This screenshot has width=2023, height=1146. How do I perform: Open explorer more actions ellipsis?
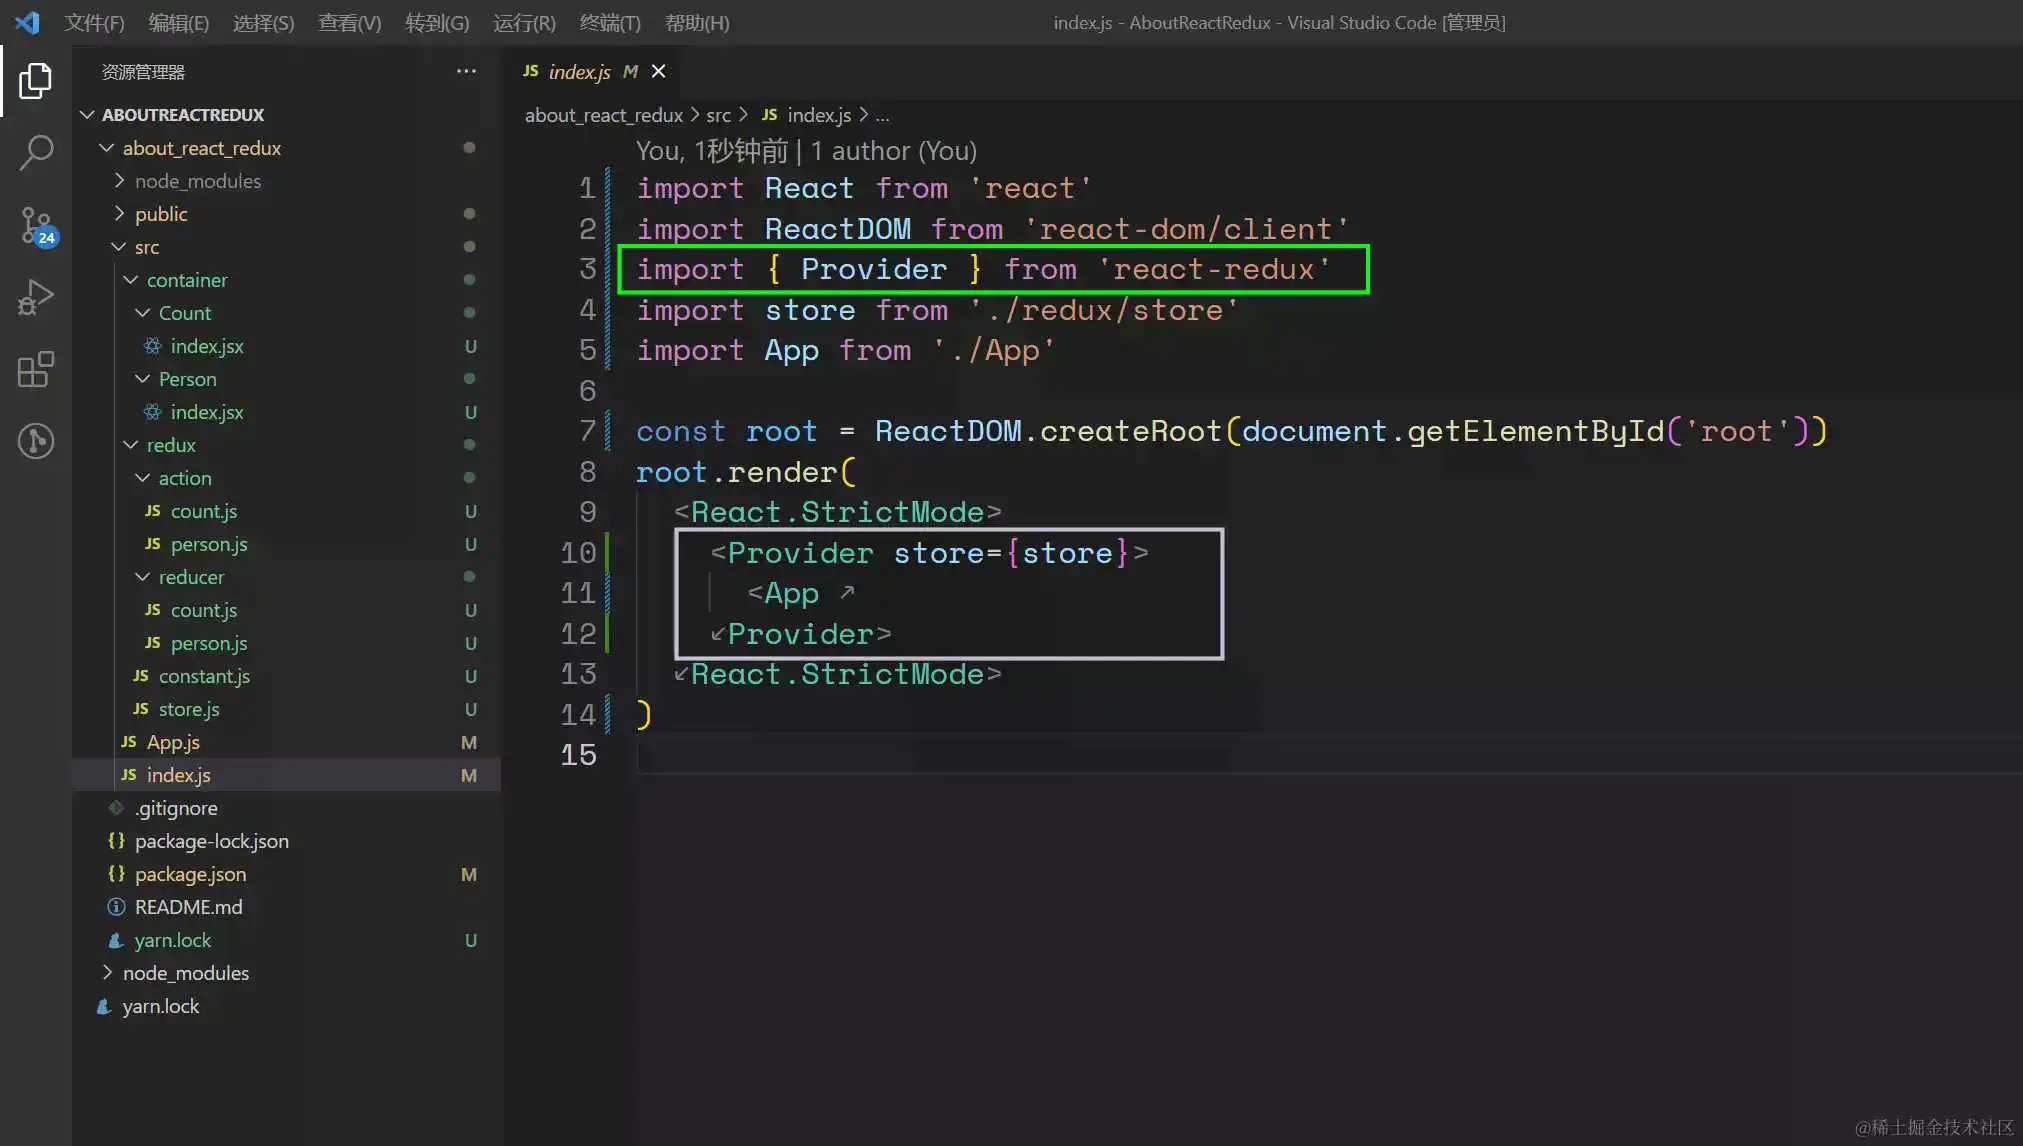[x=466, y=71]
